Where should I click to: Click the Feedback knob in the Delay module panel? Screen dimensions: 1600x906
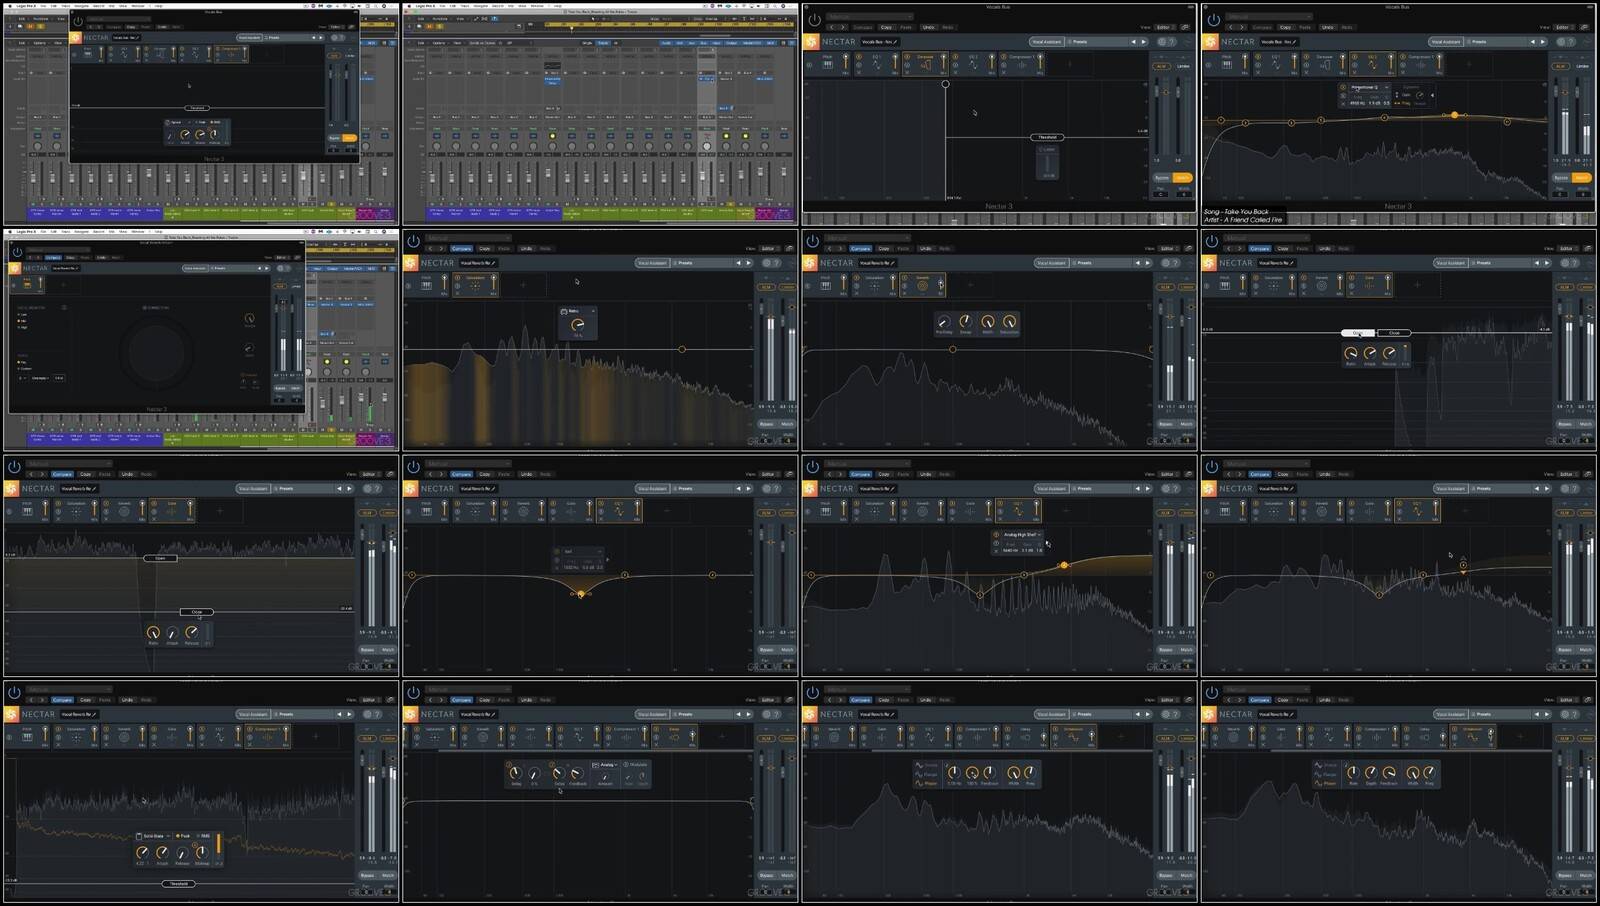pyautogui.click(x=577, y=773)
